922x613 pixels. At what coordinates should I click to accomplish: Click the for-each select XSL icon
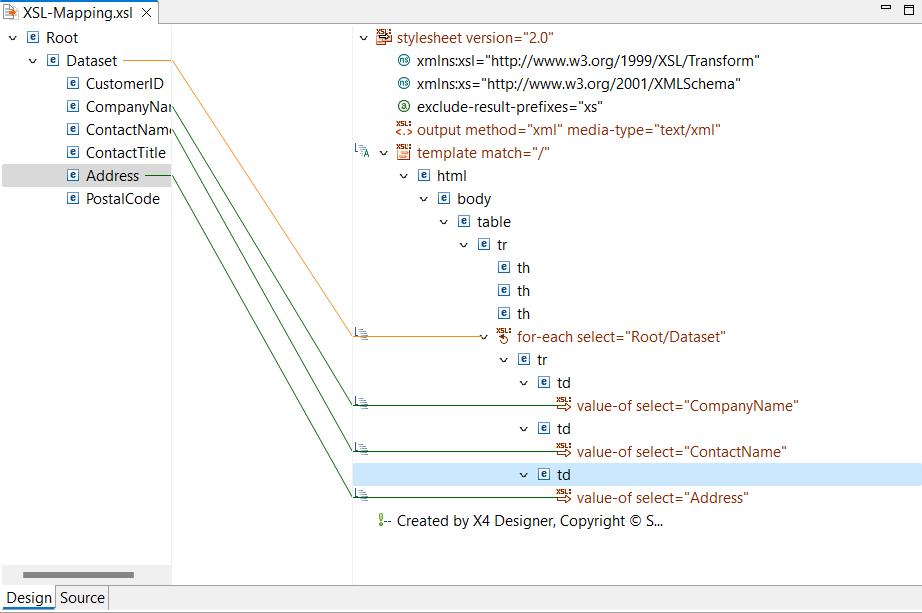pos(504,337)
